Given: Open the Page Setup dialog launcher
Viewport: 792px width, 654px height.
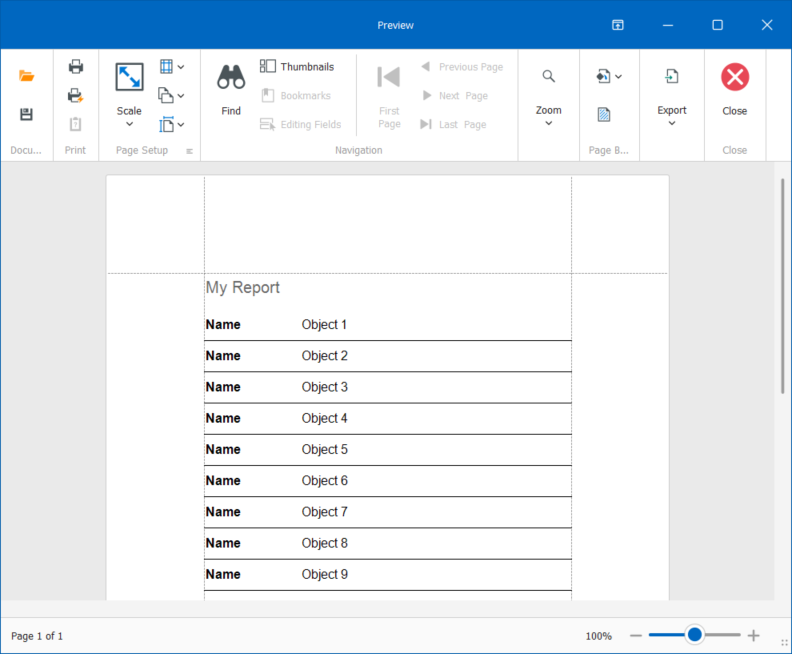Looking at the screenshot, I should (189, 151).
